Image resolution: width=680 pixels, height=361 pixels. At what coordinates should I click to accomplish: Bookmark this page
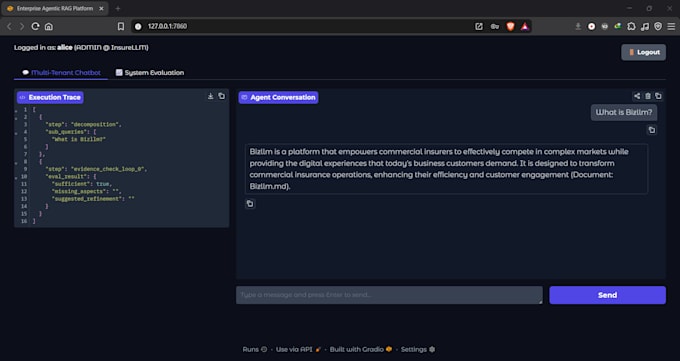pyautogui.click(x=121, y=26)
